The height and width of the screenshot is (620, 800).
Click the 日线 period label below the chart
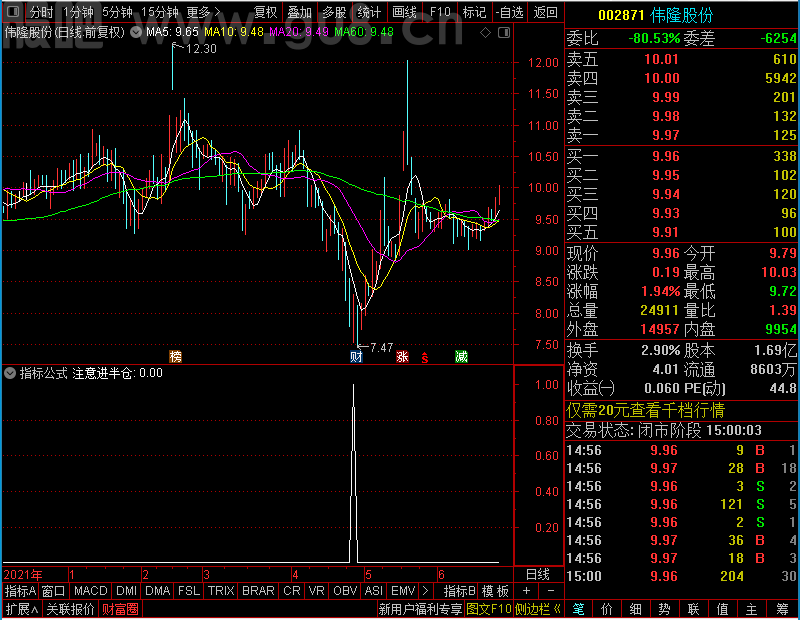(538, 575)
